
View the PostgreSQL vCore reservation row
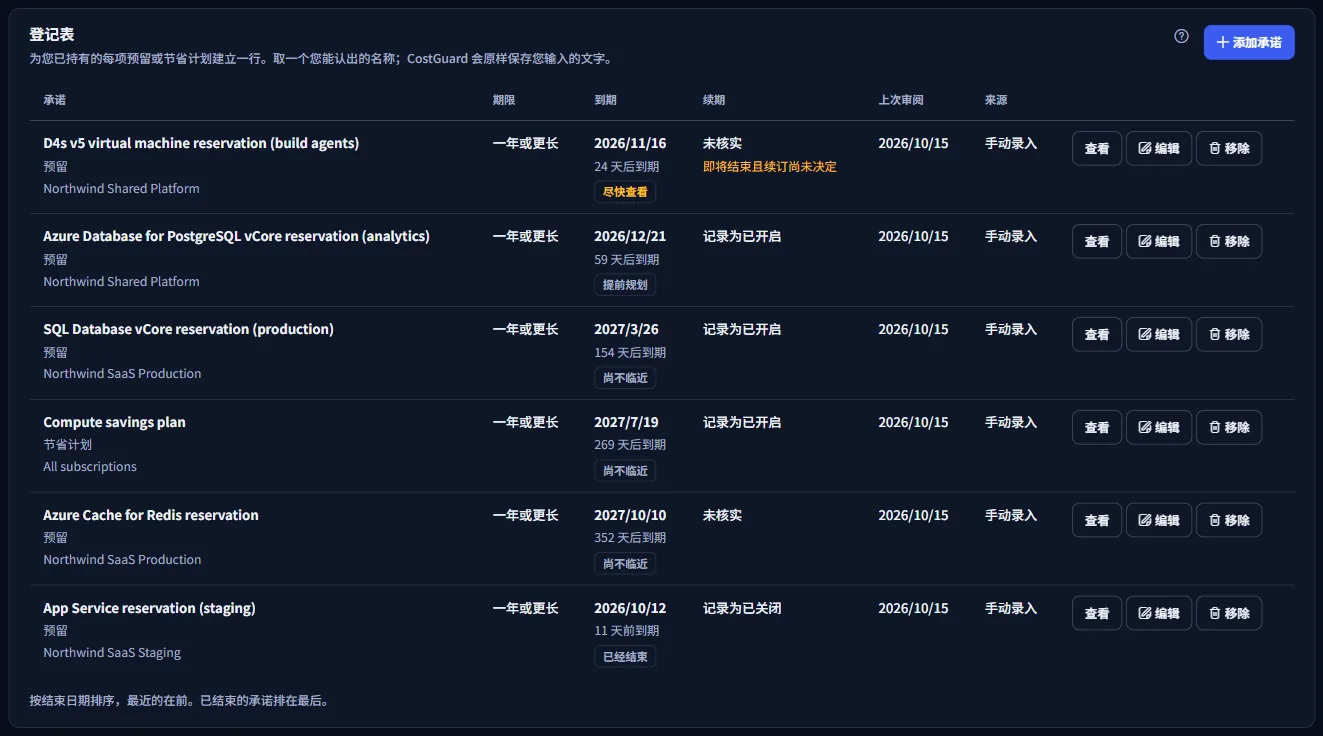1097,241
